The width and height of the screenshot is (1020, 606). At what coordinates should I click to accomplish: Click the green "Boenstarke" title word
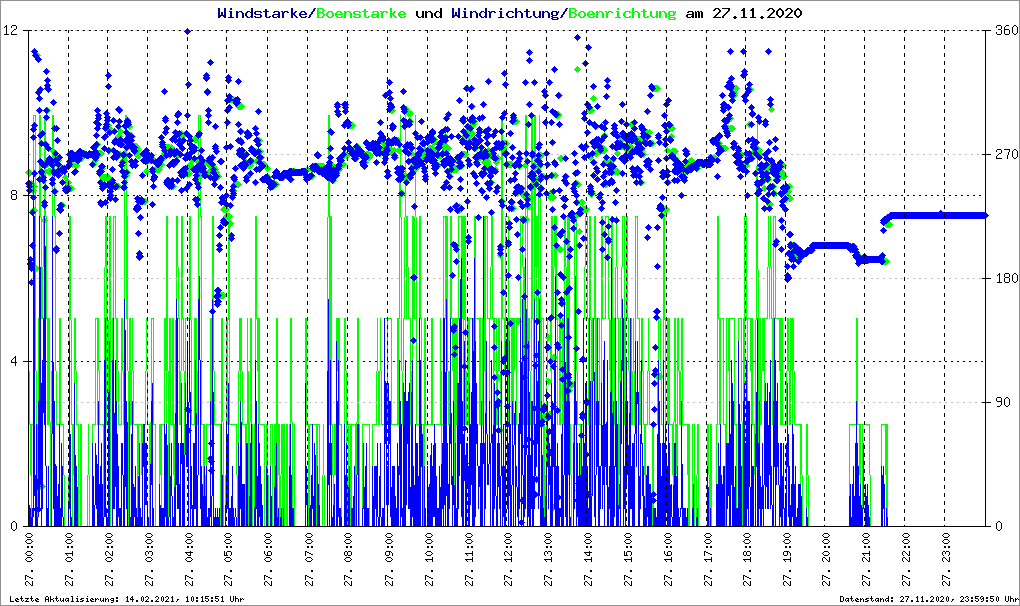(x=361, y=14)
